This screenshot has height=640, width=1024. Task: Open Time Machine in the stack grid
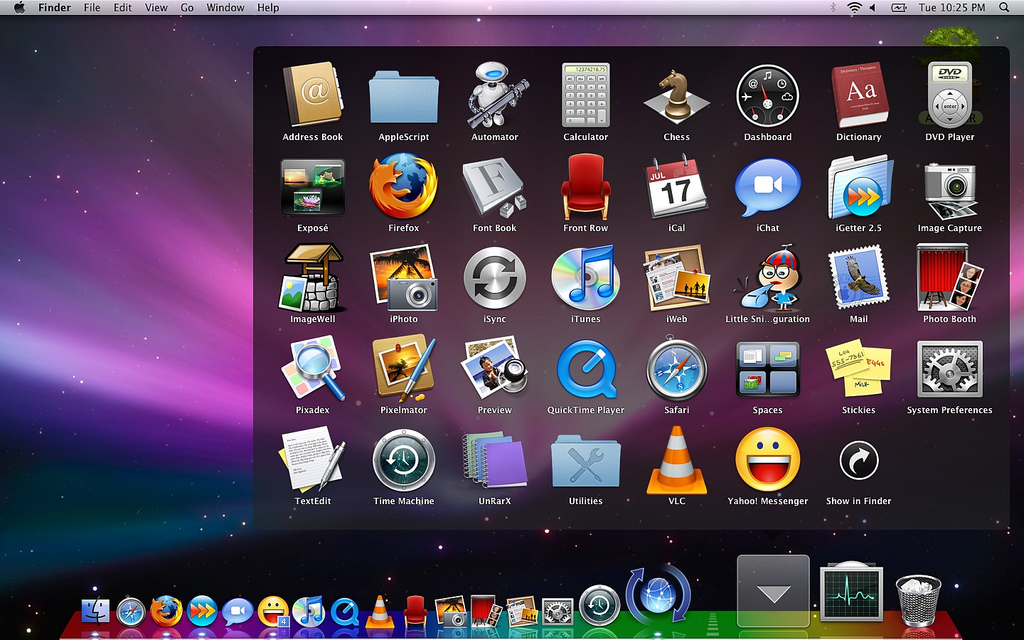tap(404, 460)
